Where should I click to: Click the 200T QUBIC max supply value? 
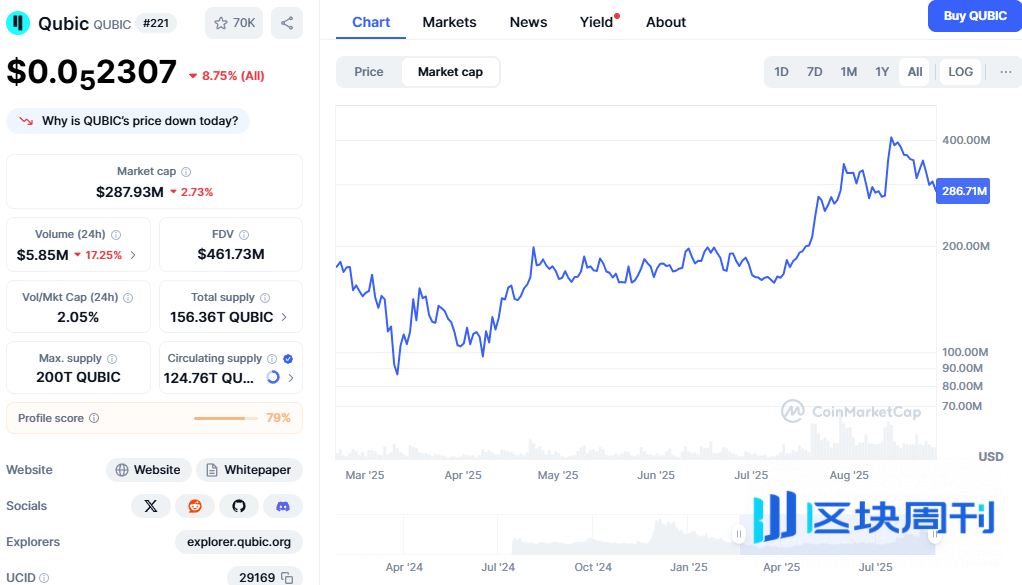click(78, 377)
